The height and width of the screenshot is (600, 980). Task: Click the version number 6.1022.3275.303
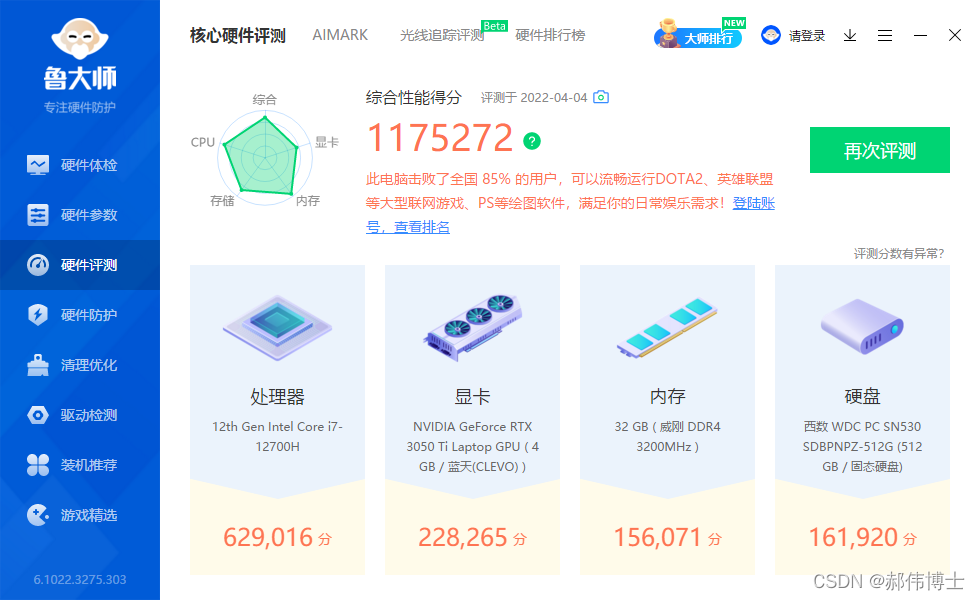click(80, 579)
